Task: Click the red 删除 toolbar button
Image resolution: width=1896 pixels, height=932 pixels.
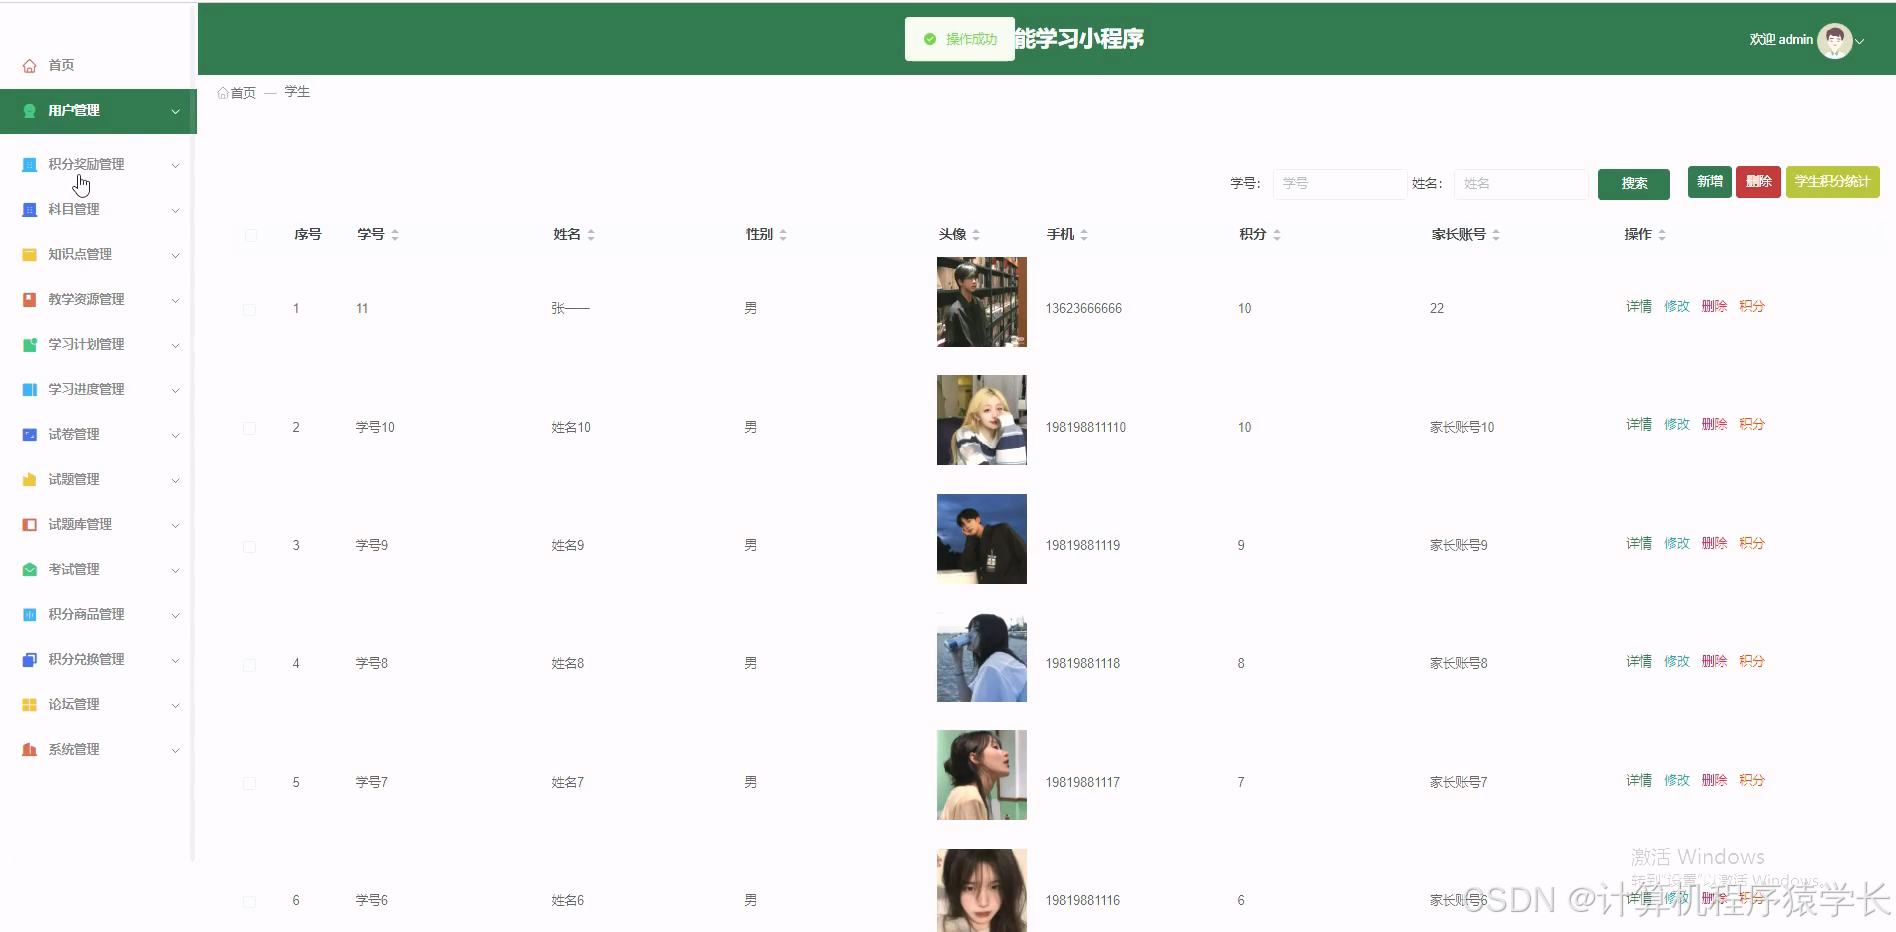Action: pos(1758,182)
